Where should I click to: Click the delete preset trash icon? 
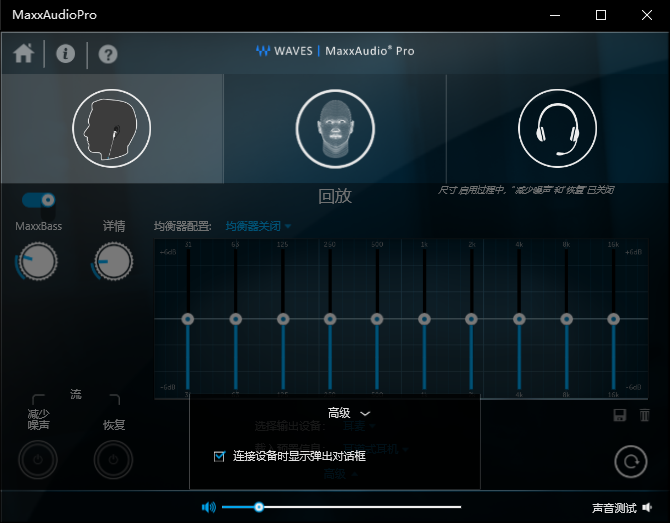[644, 415]
